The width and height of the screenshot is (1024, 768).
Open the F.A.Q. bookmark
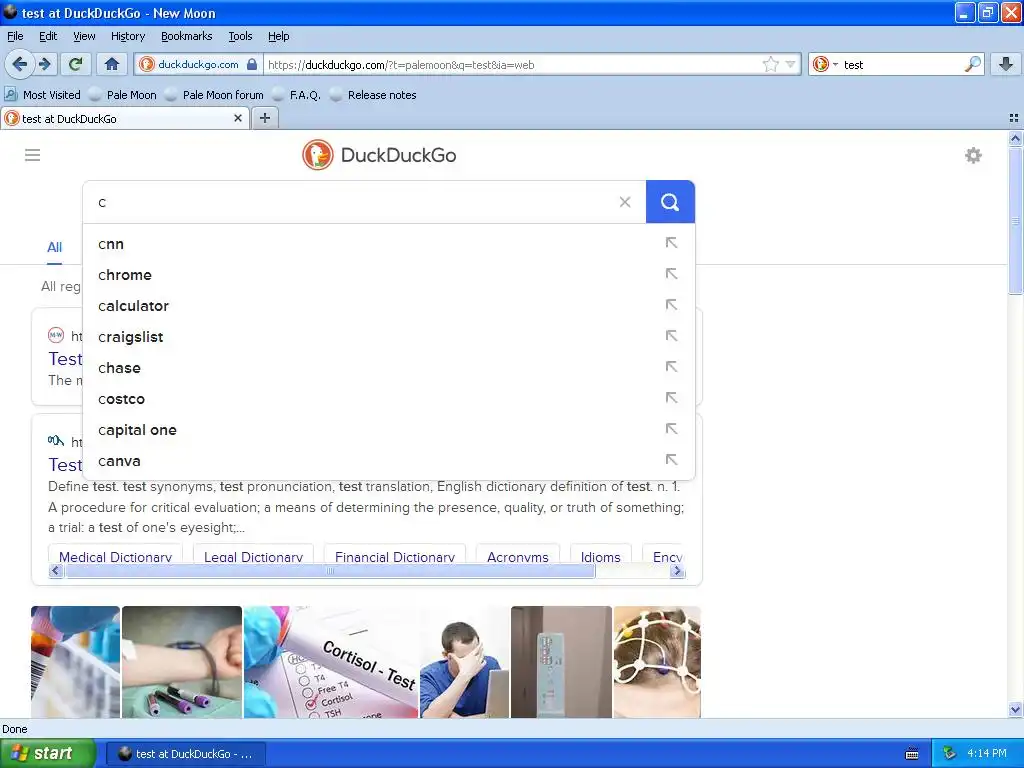(x=296, y=95)
